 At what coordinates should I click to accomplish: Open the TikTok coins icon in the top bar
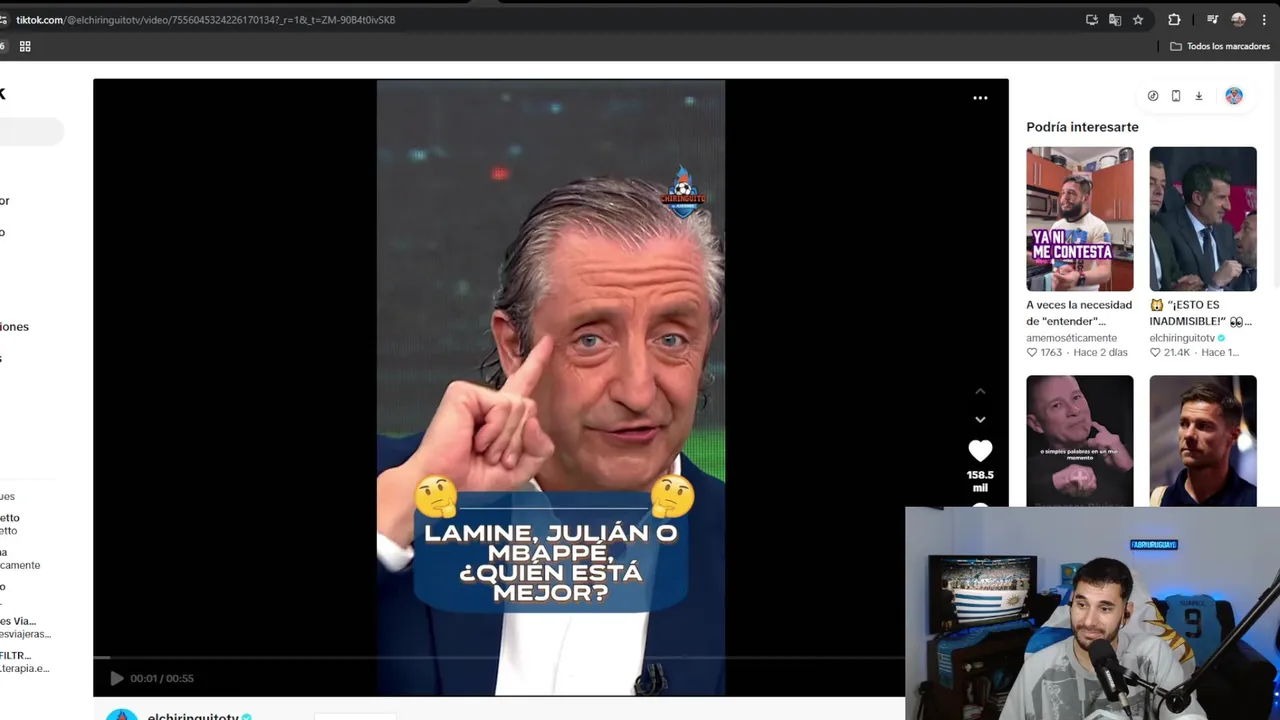point(1153,96)
